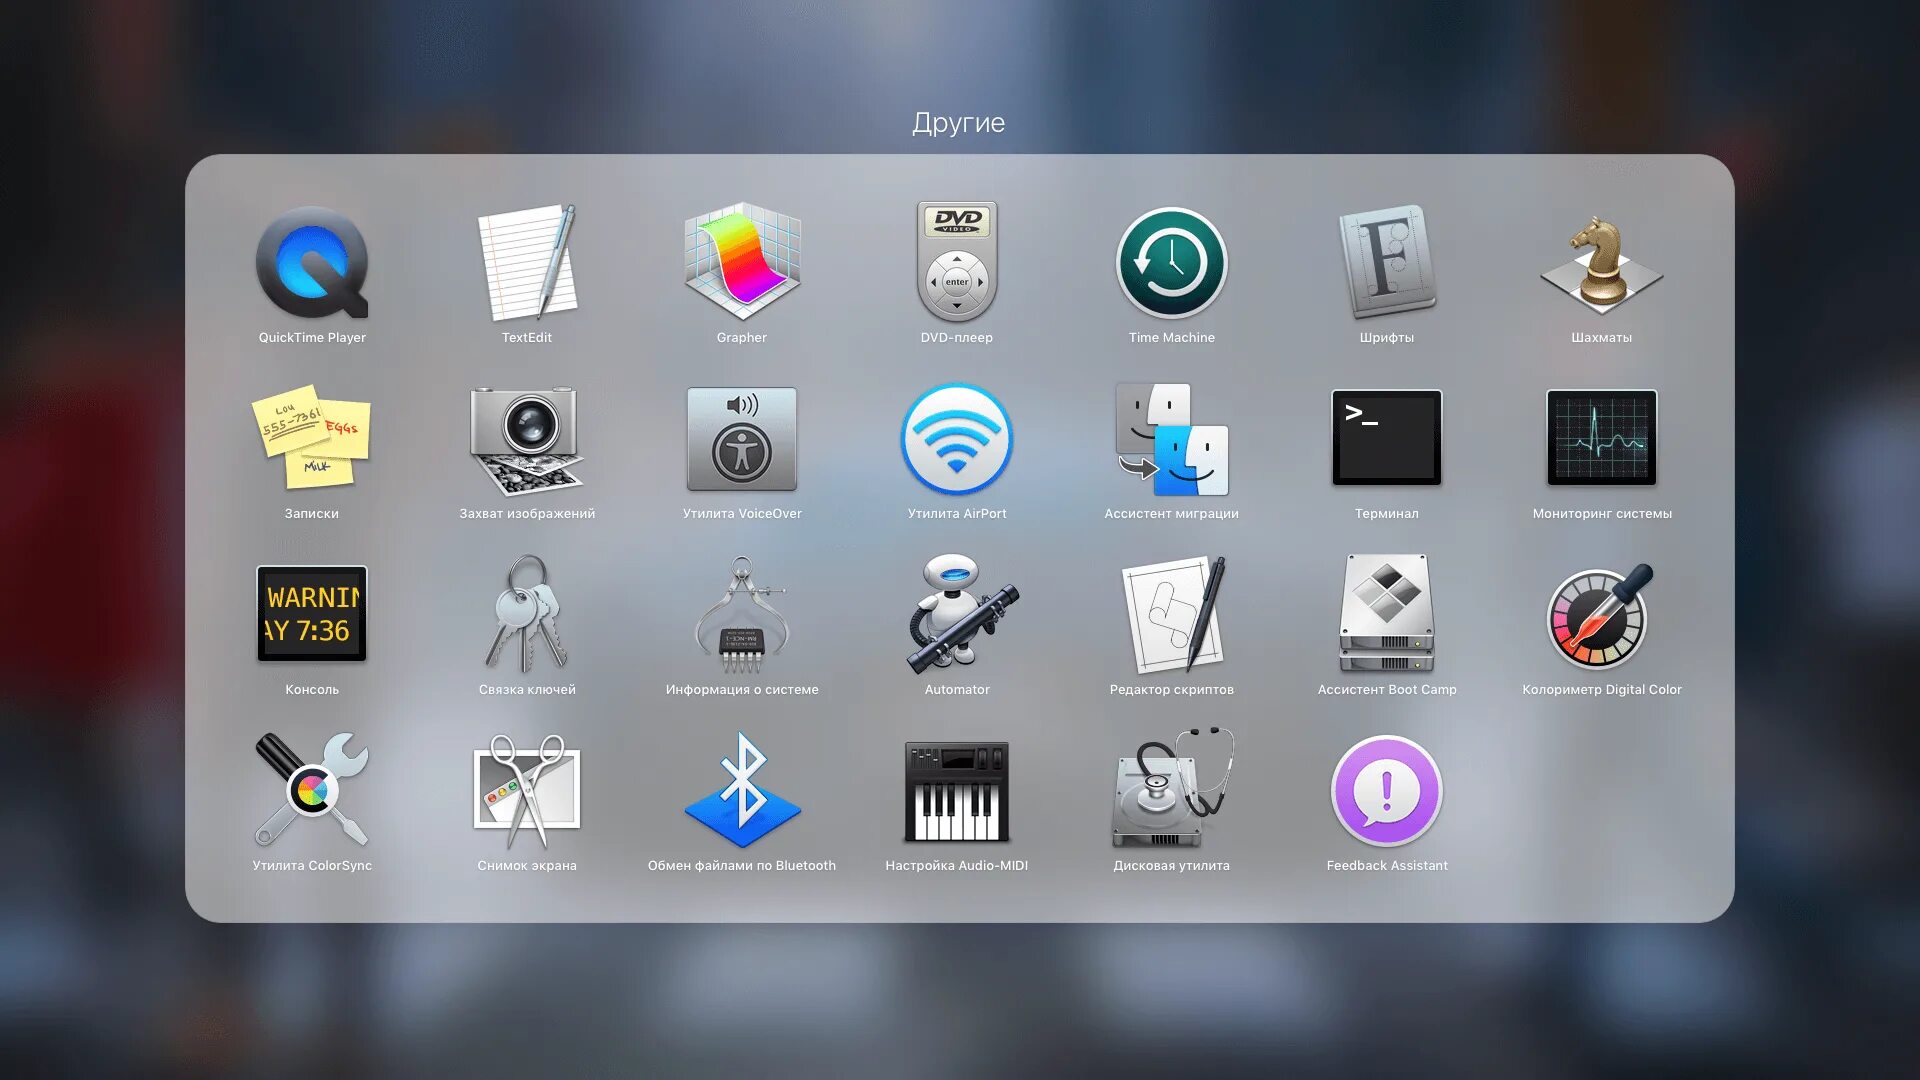Open Консоль log viewer
Image resolution: width=1920 pixels, height=1080 pixels.
312,614
